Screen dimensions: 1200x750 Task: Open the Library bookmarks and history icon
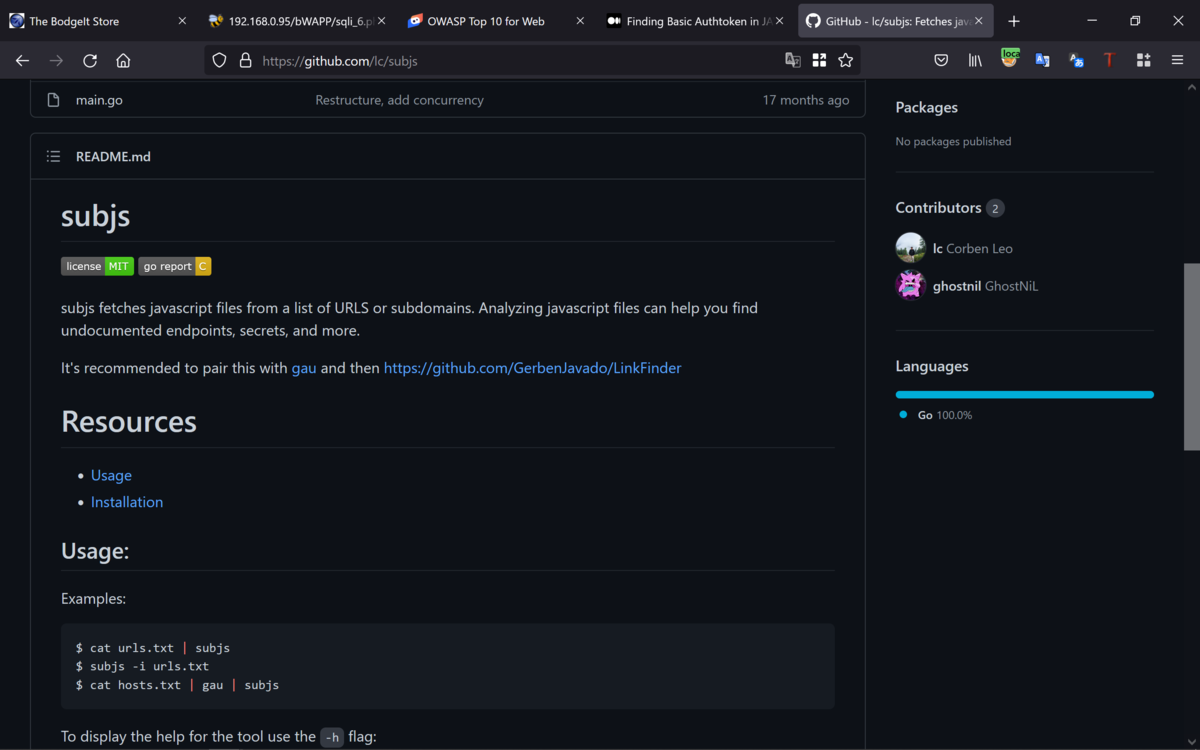click(x=975, y=60)
